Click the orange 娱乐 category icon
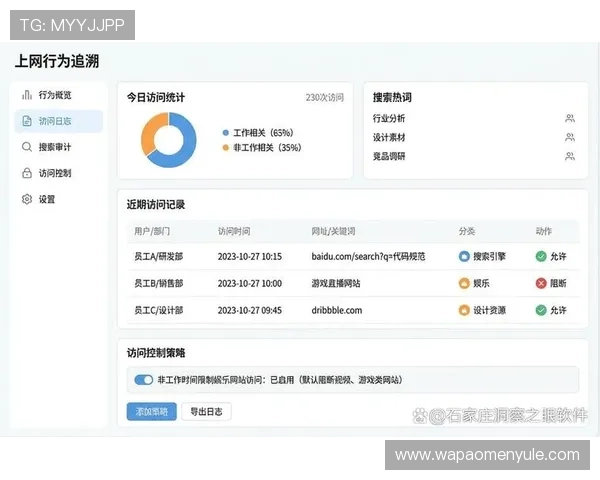 point(464,283)
